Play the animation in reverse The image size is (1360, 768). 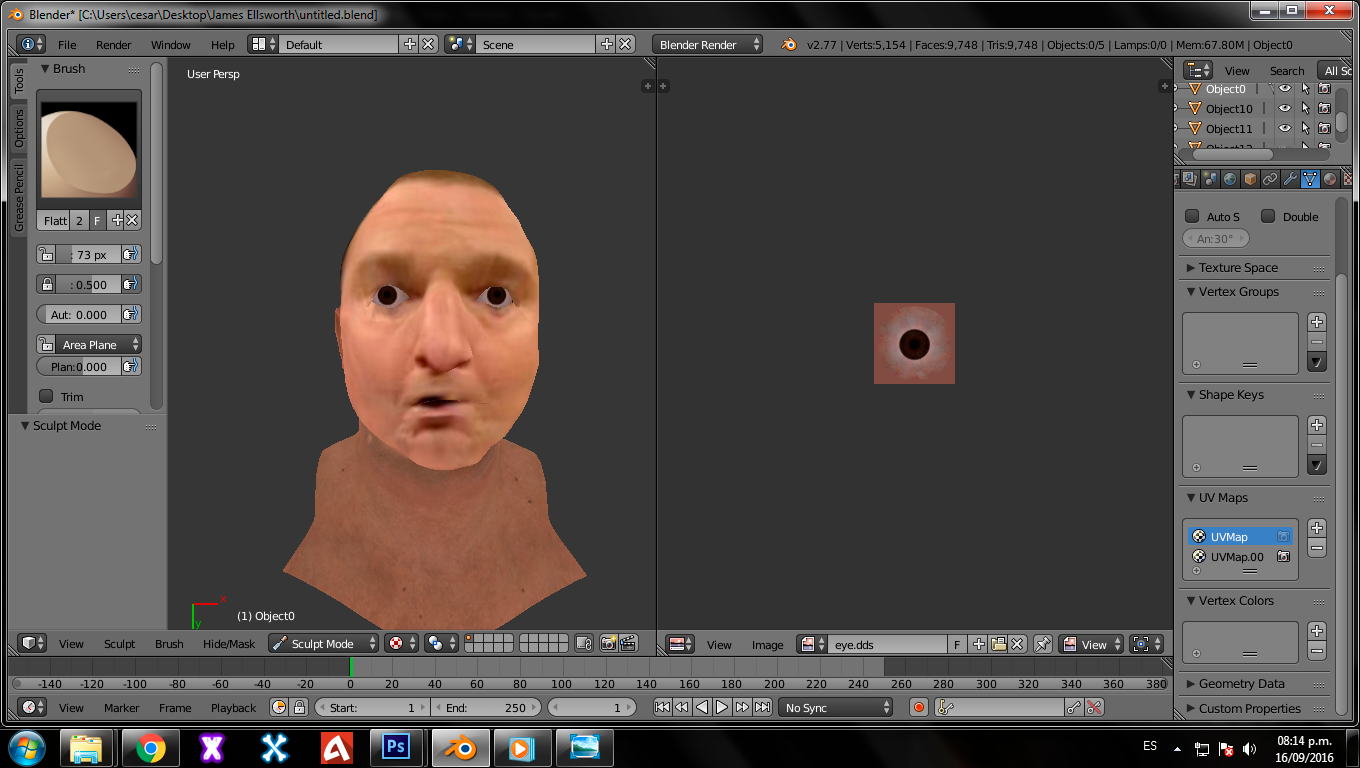[702, 707]
